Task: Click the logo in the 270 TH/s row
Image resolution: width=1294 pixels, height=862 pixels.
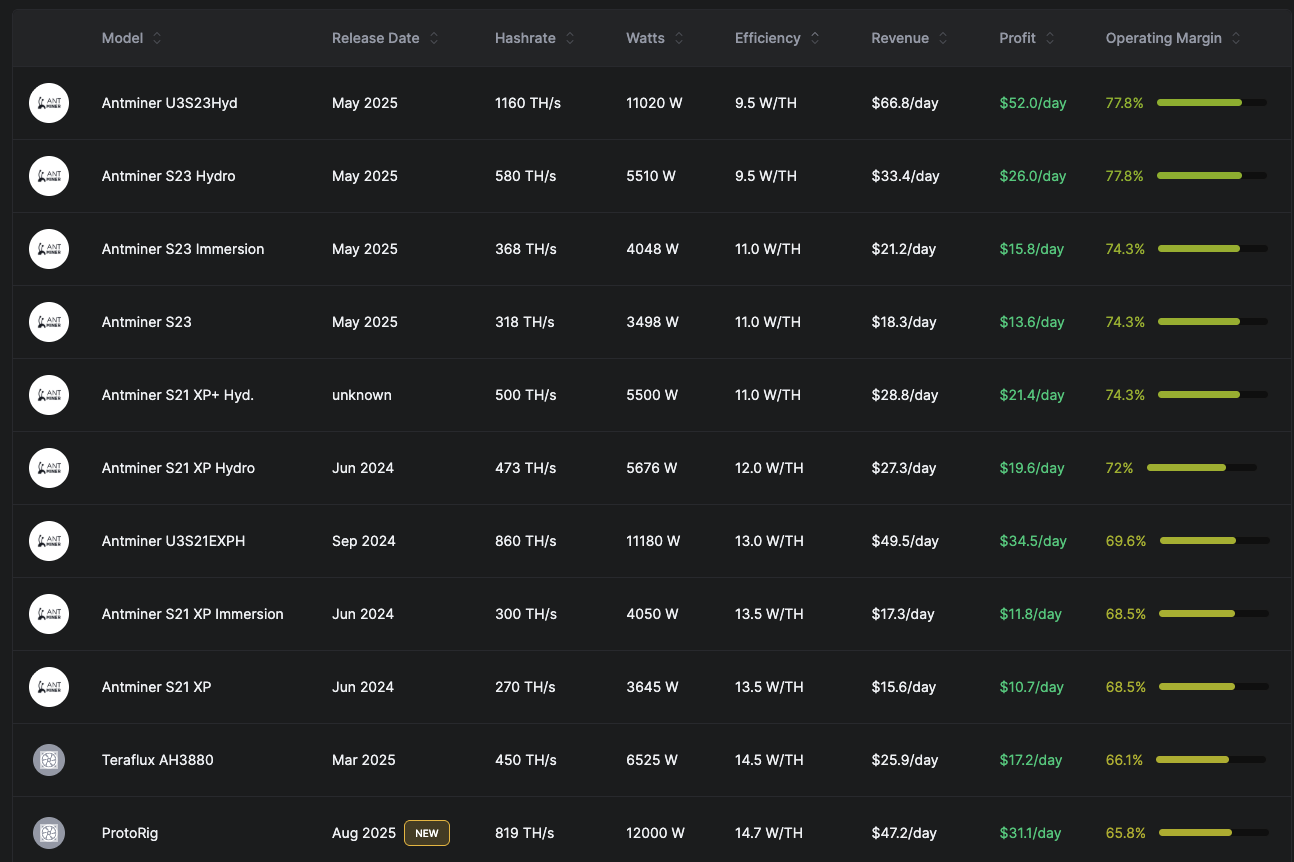Action: point(49,687)
